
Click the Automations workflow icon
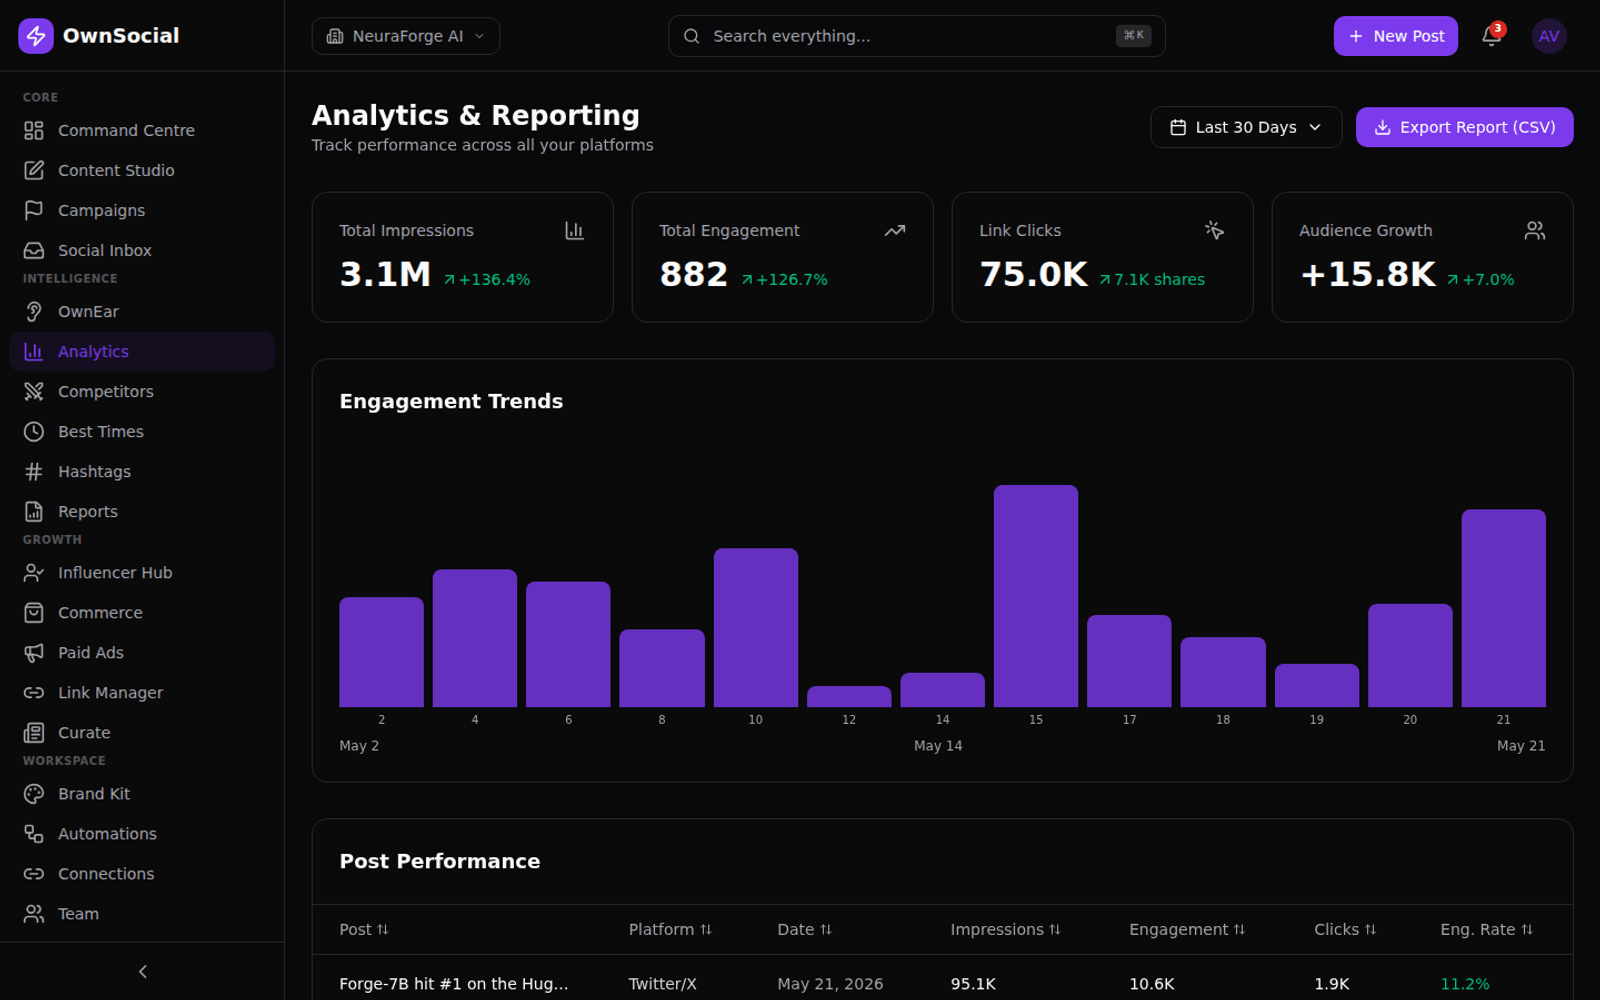tap(34, 834)
